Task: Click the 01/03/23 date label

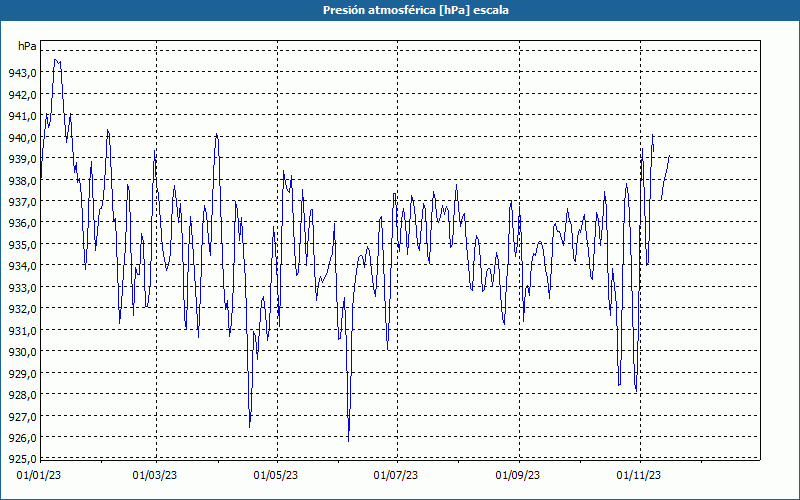Action: 155,476
